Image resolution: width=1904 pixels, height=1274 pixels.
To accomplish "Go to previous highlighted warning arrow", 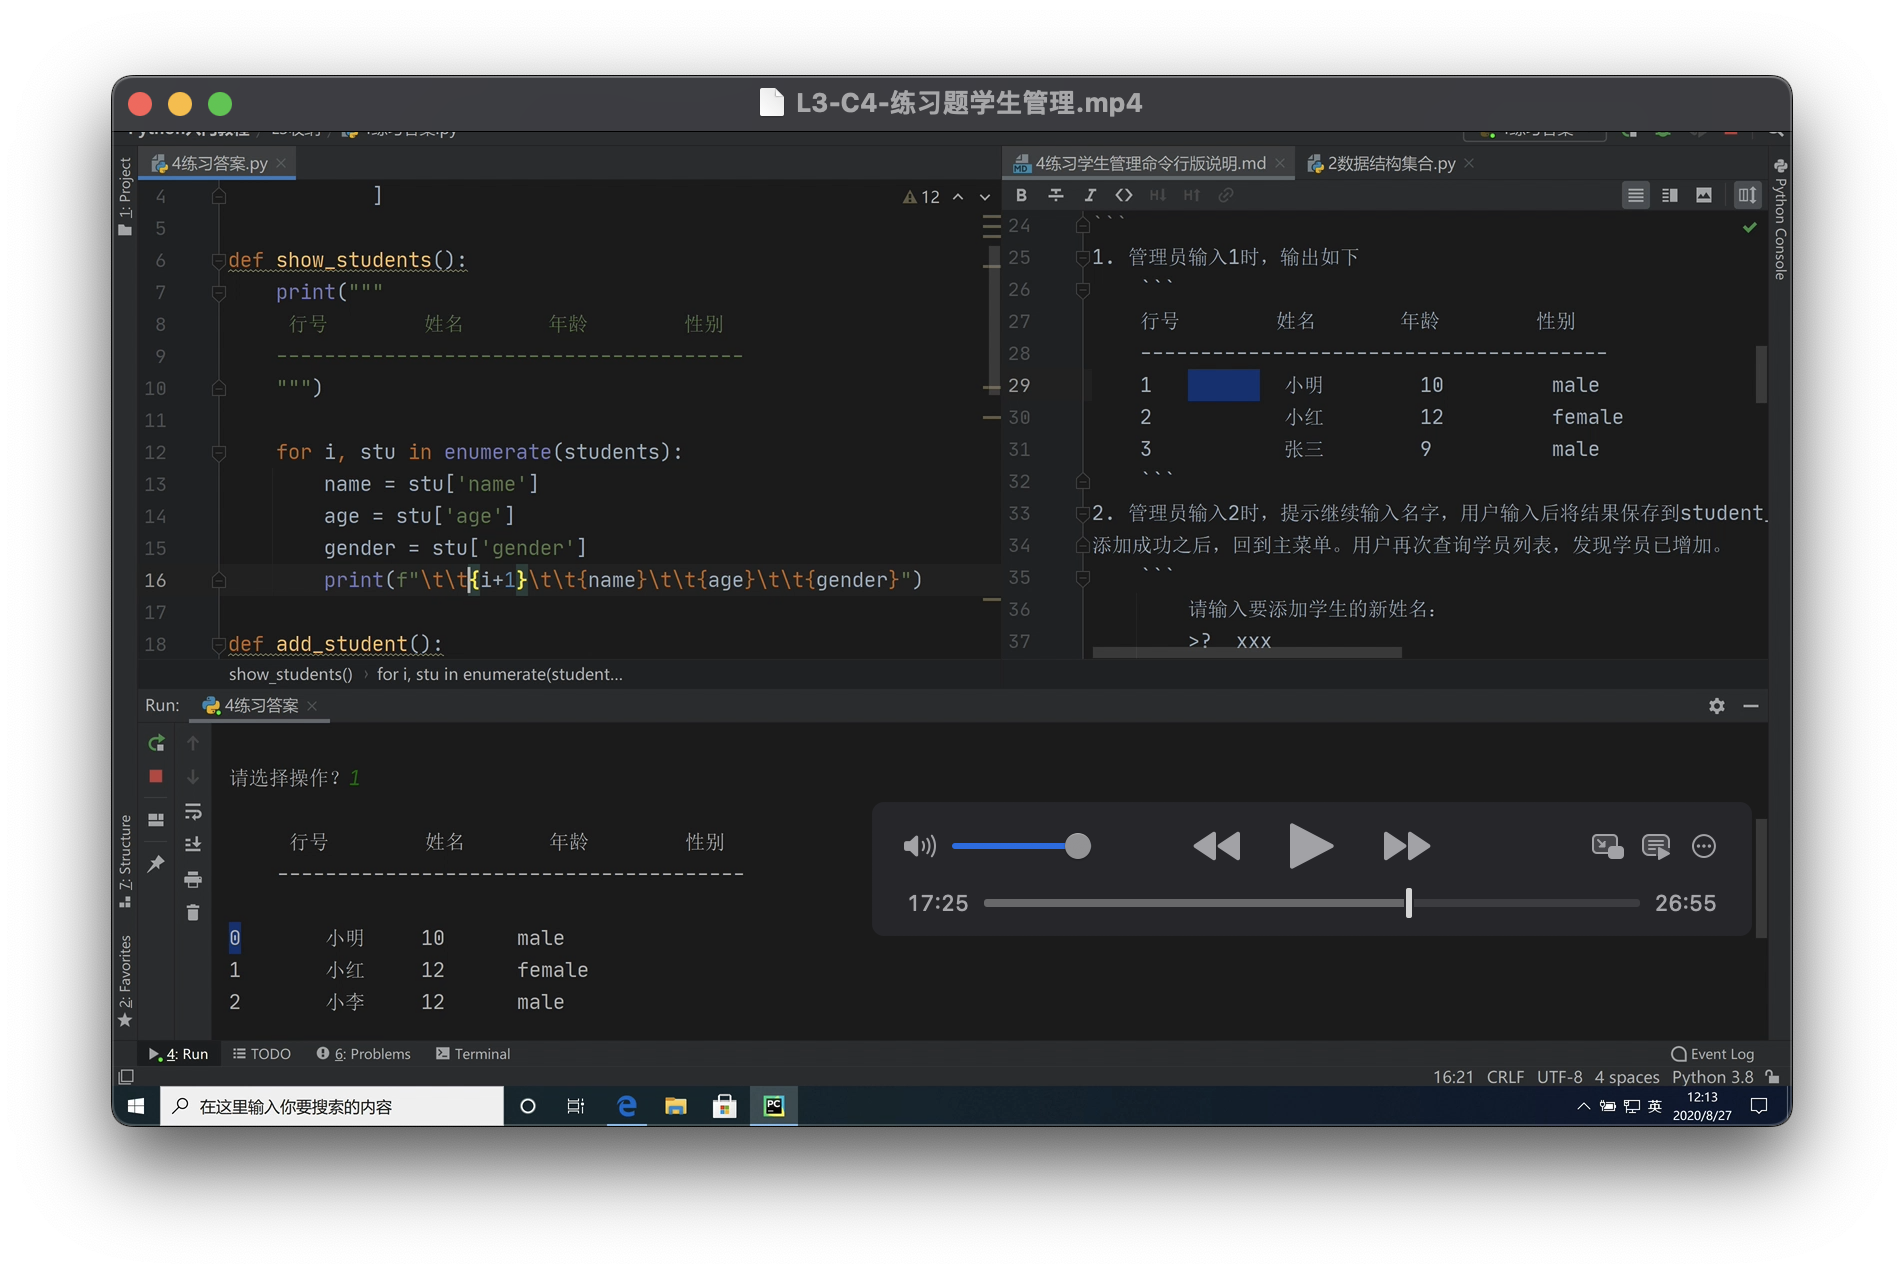I will [x=958, y=197].
